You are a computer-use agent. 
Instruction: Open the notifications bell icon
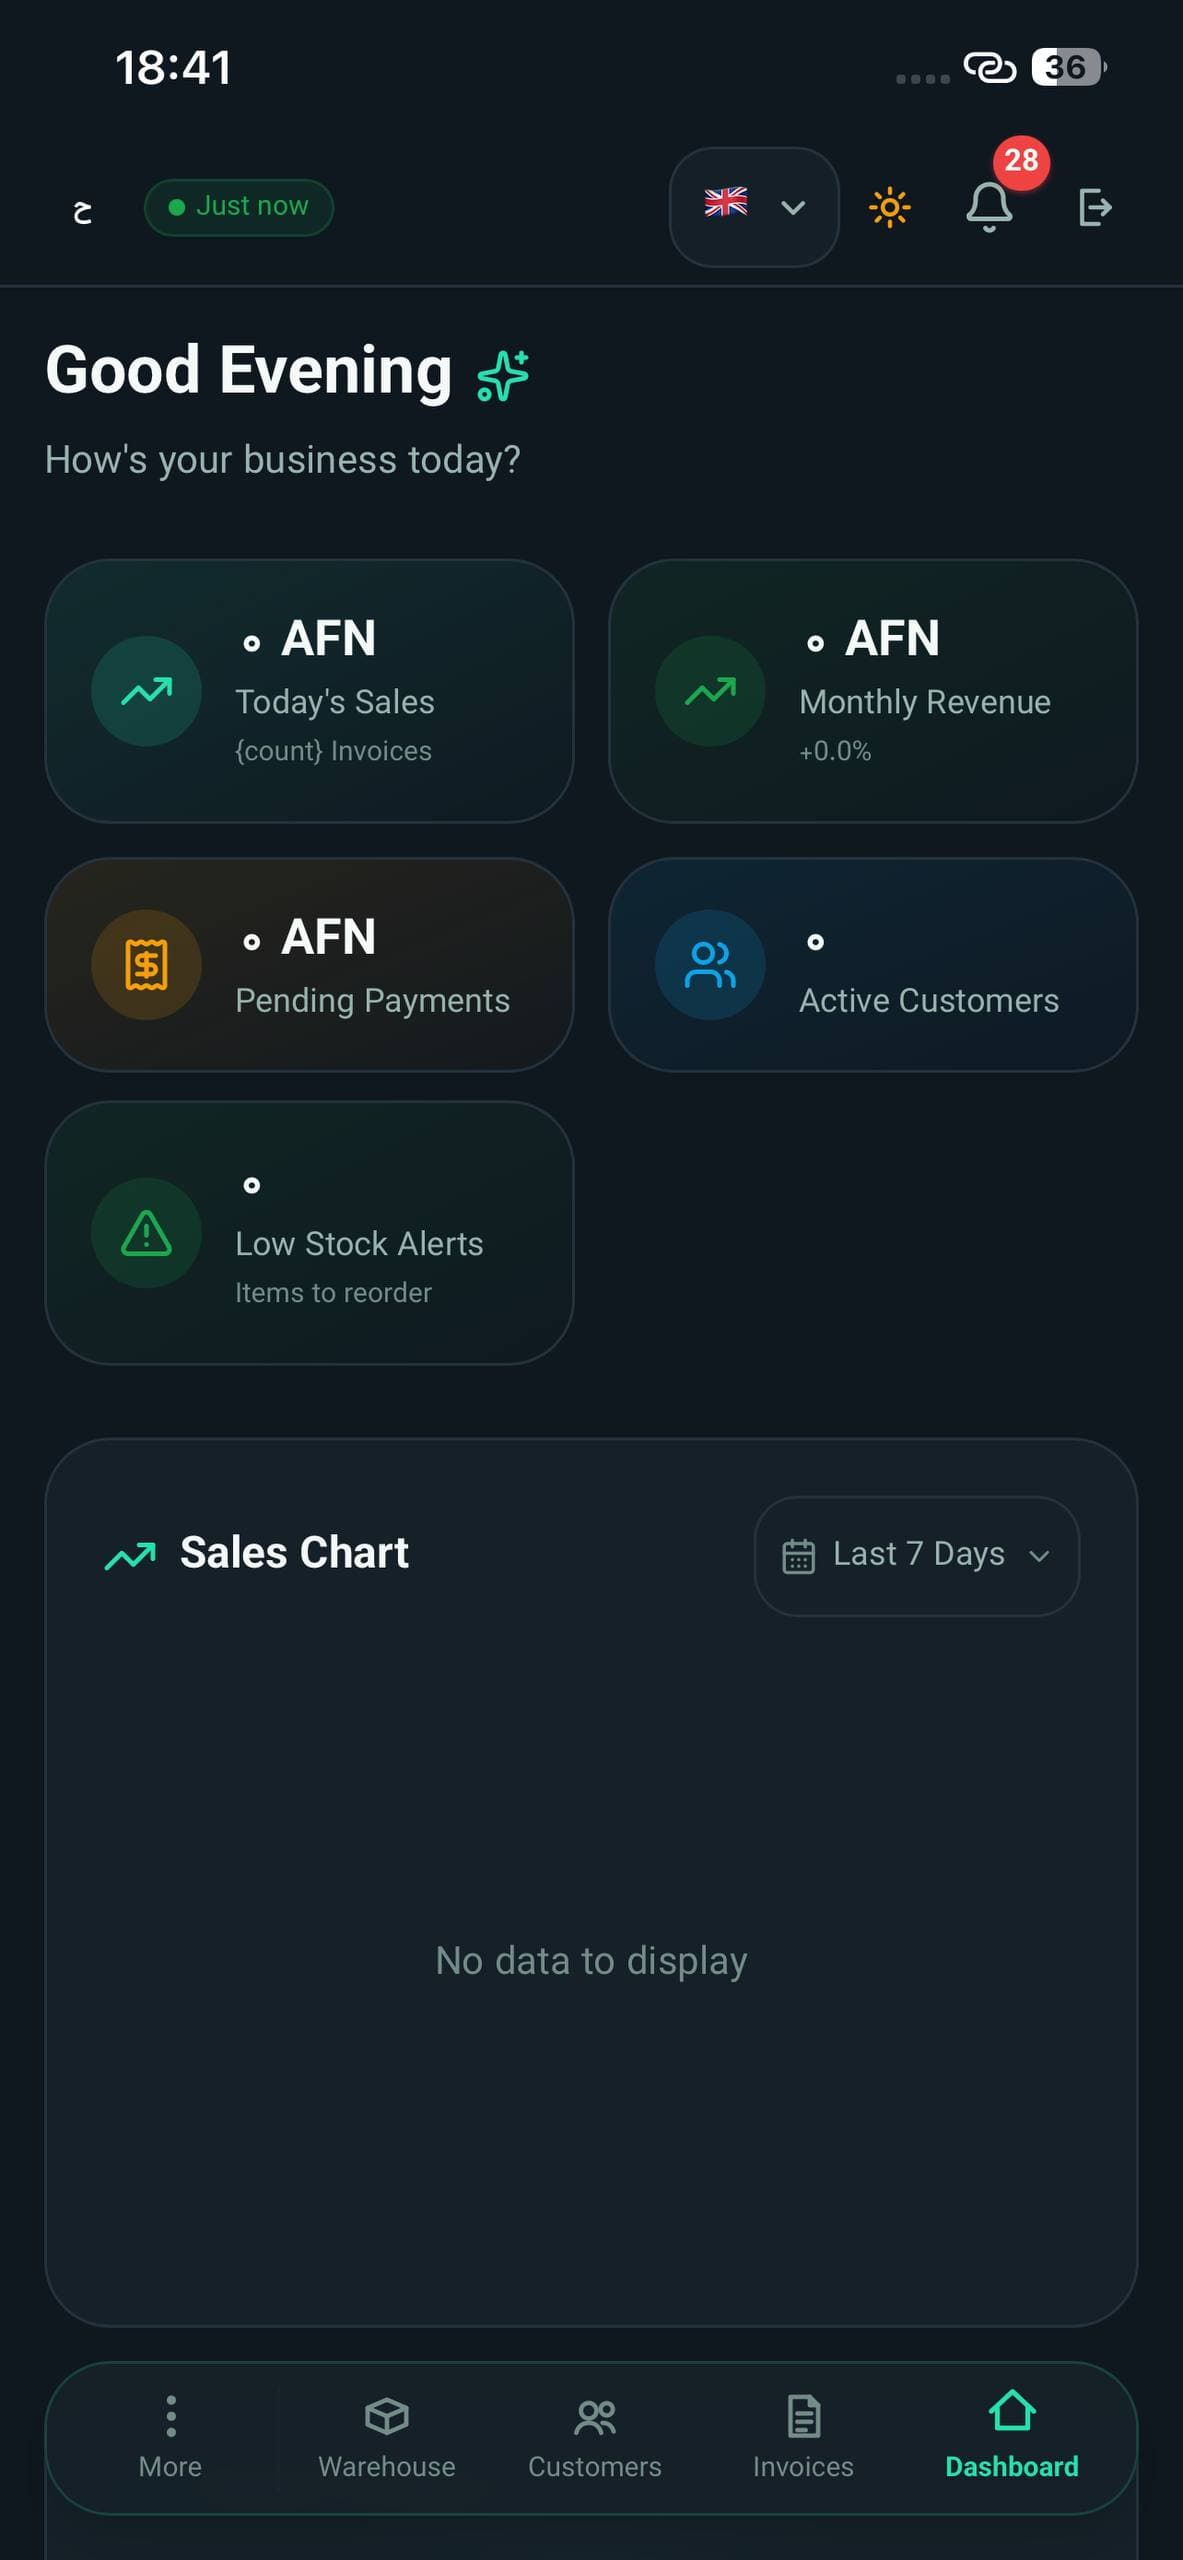coord(989,207)
